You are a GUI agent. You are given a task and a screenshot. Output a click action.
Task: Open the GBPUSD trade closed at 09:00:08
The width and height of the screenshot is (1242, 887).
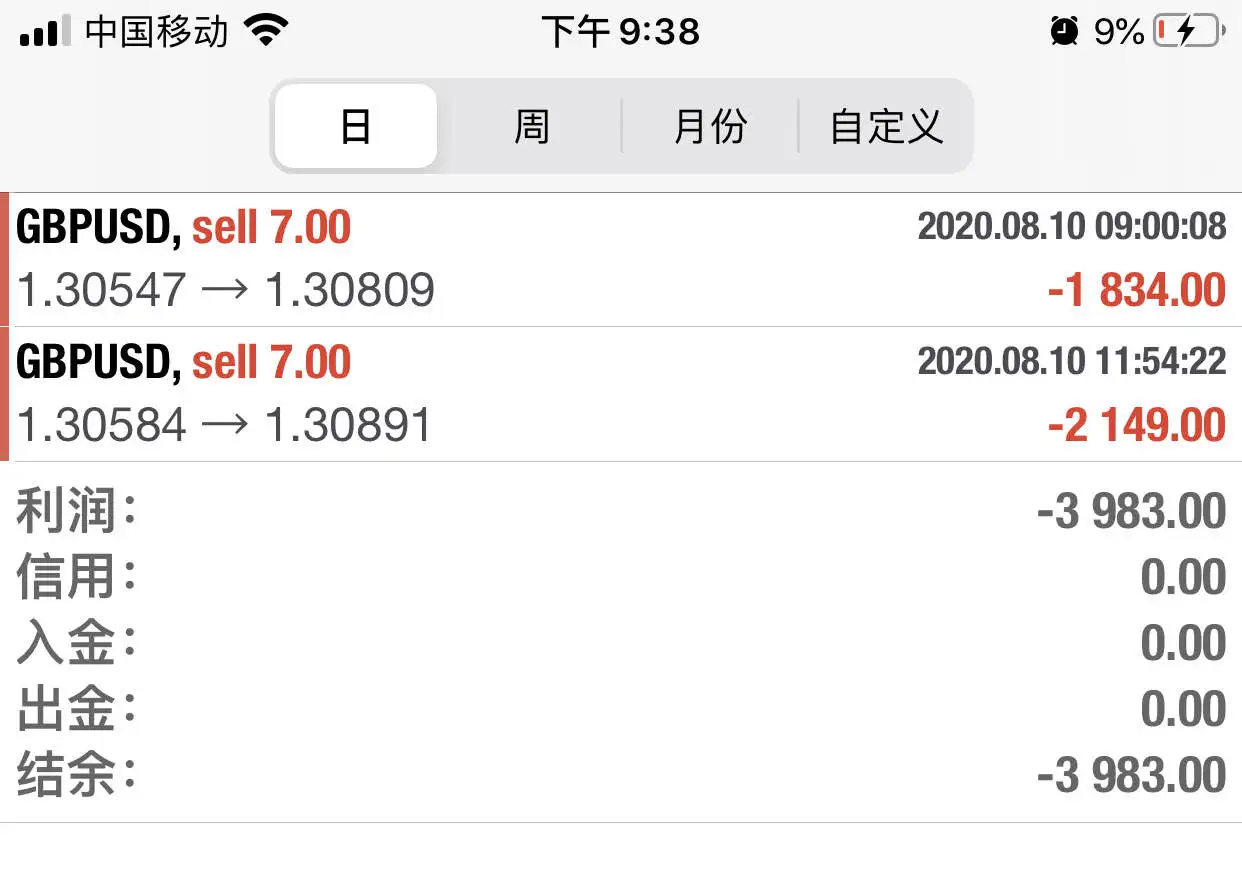[x=621, y=260]
